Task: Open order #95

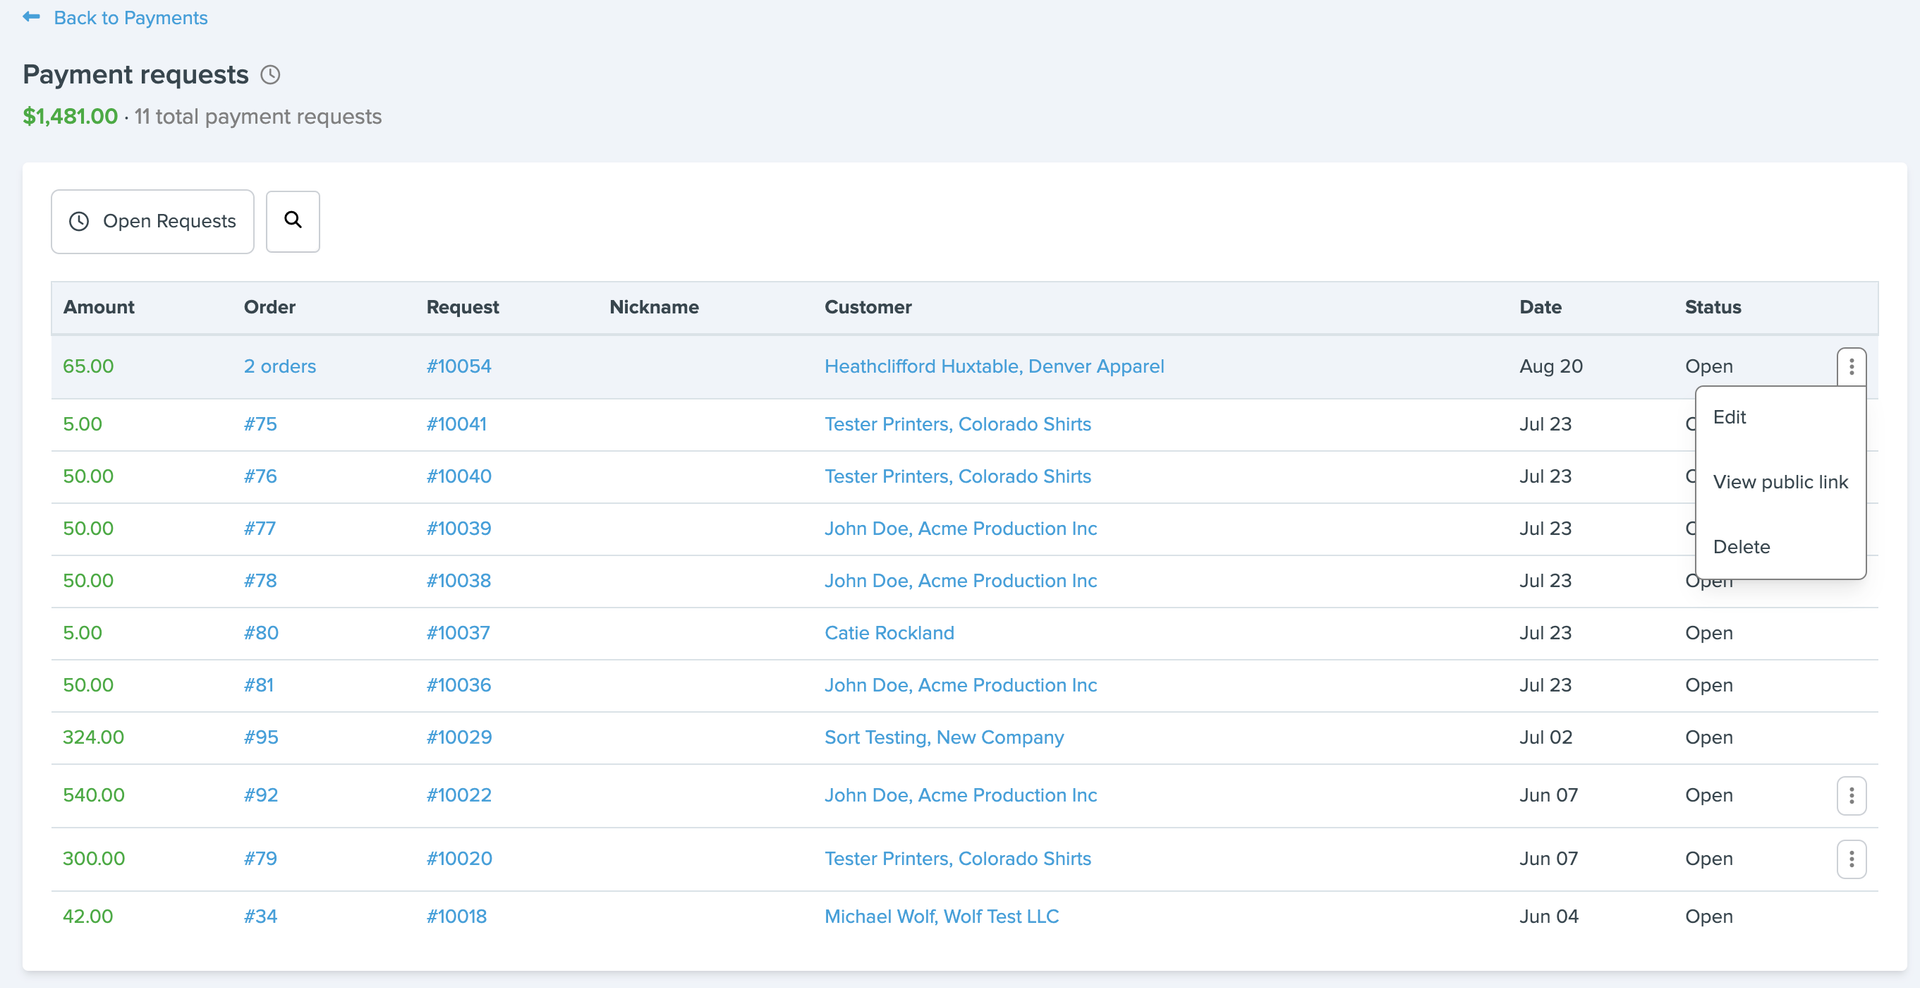Action: (x=261, y=737)
